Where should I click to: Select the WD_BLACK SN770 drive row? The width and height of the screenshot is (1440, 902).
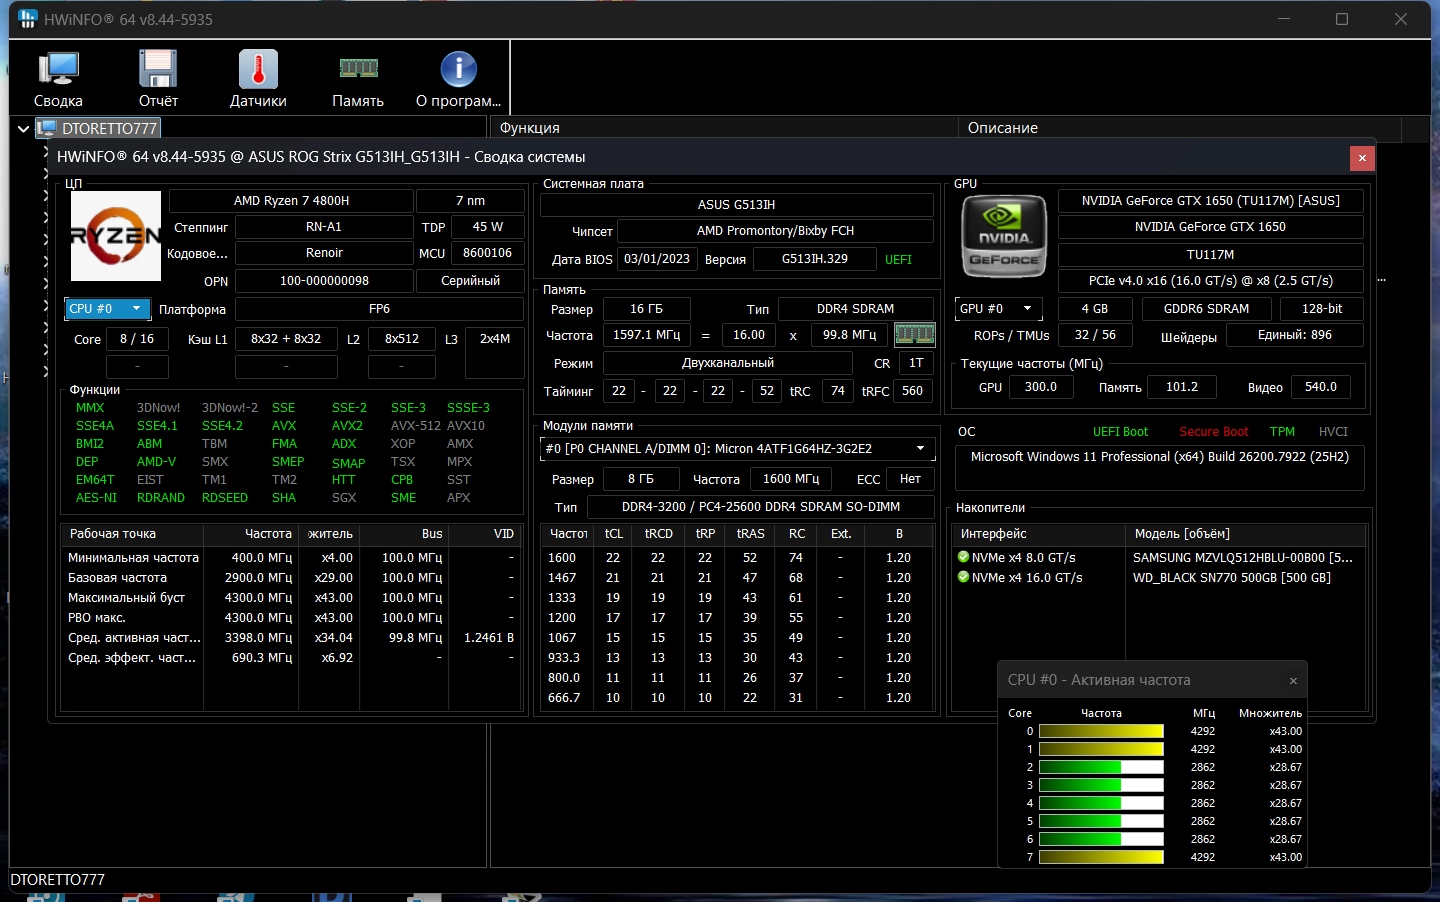pyautogui.click(x=1231, y=578)
